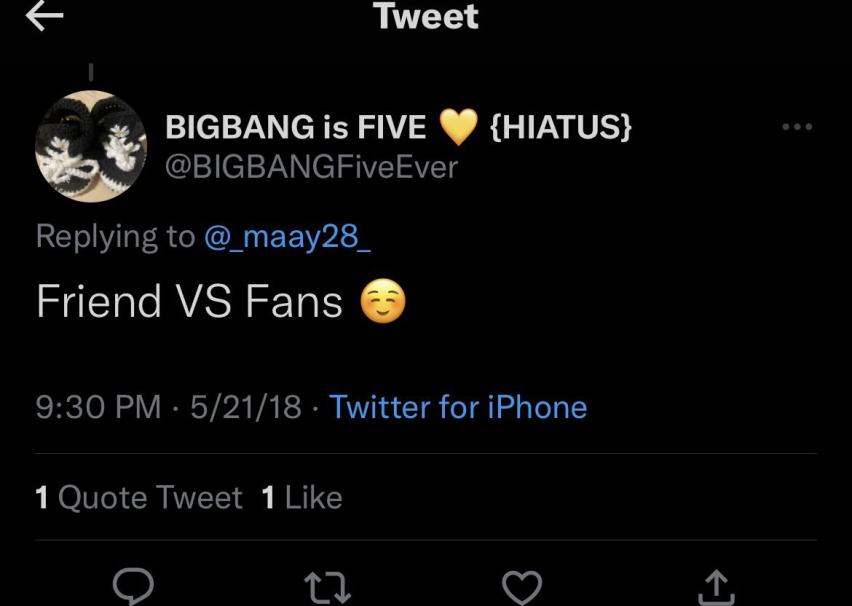Click the BIGBANG is FIVE display name

point(296,128)
